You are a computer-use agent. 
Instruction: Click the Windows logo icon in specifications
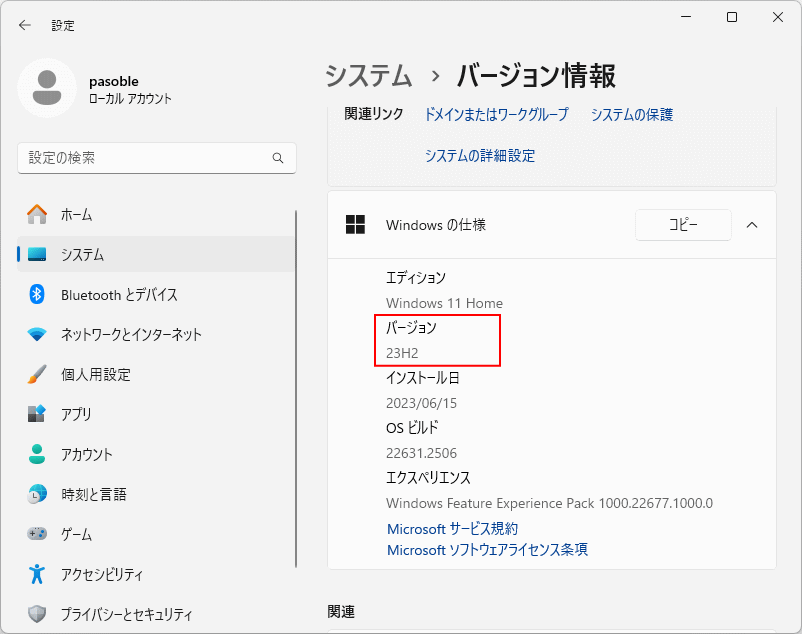pyautogui.click(x=355, y=224)
